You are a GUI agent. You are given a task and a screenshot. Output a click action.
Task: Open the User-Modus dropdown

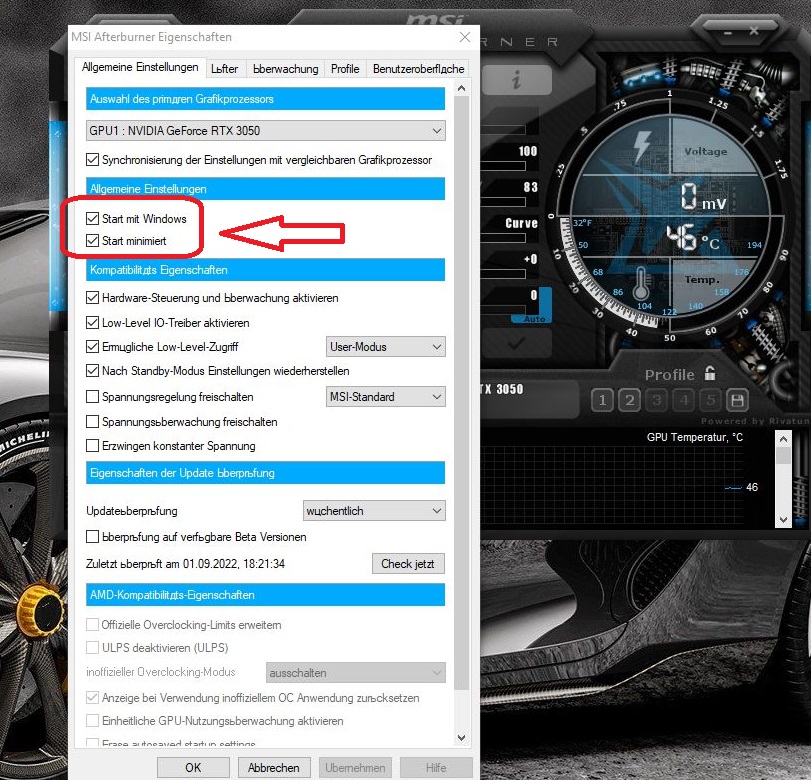coord(385,347)
